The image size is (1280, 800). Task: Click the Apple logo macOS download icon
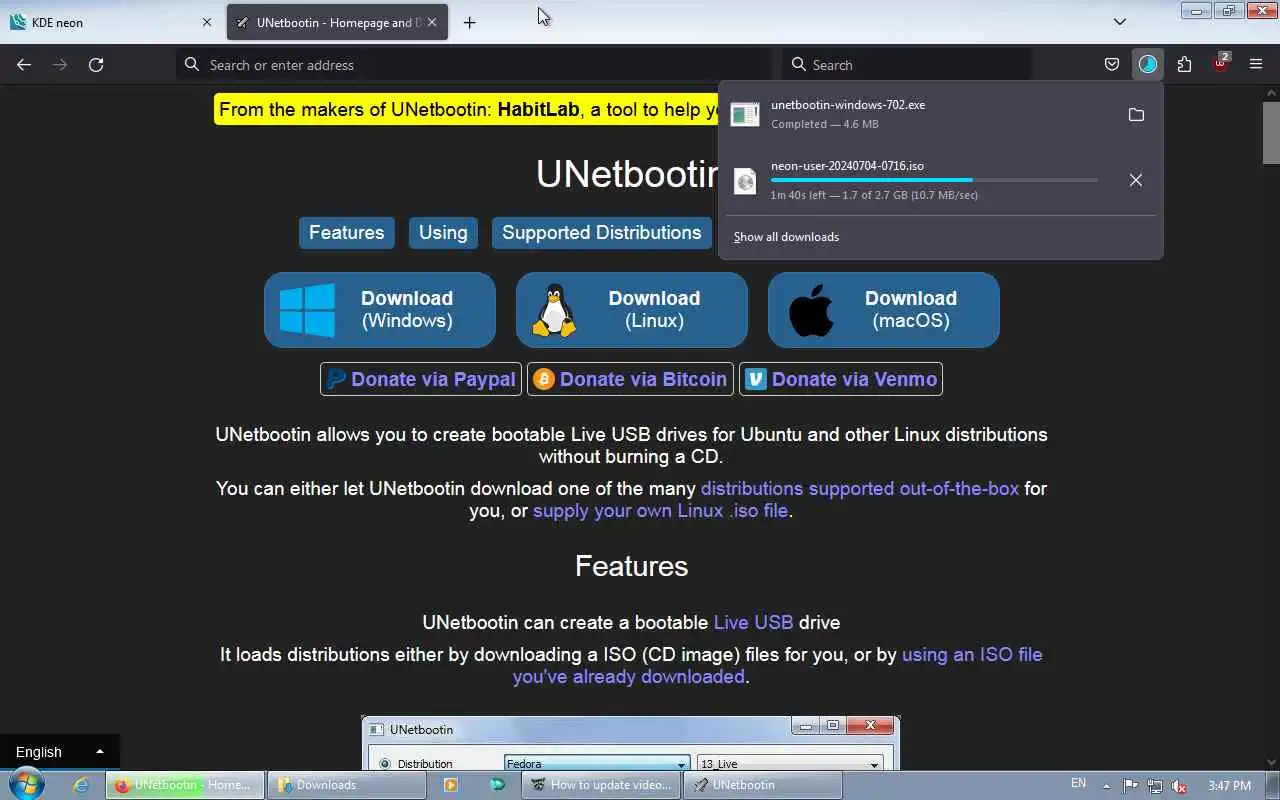coord(811,310)
